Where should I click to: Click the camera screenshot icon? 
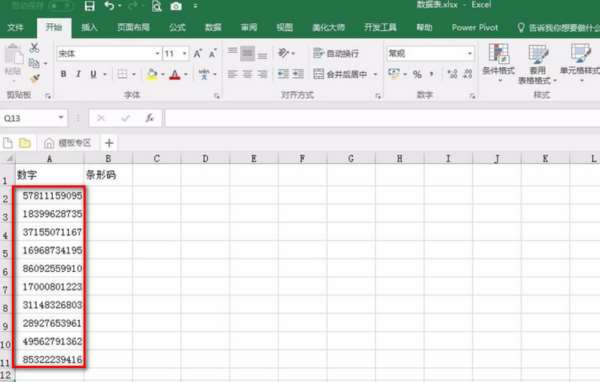coord(176,7)
